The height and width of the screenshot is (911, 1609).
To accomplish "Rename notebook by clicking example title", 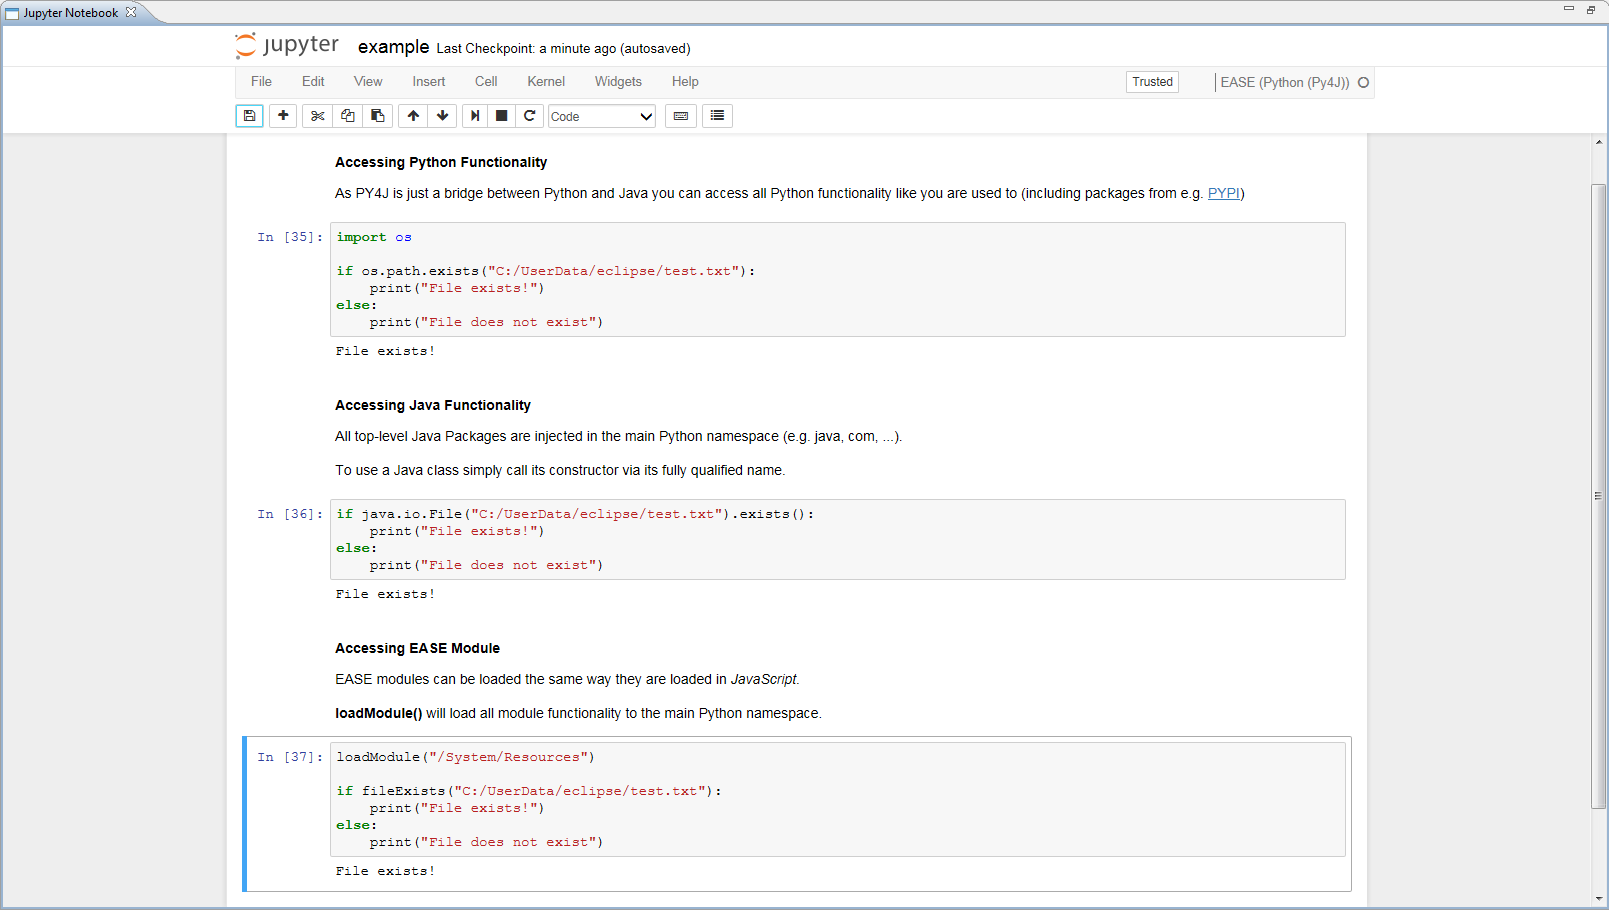I will coord(393,47).
